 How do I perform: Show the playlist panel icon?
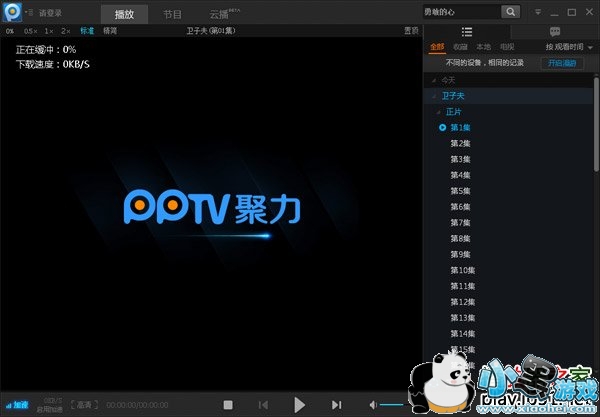tap(466, 32)
